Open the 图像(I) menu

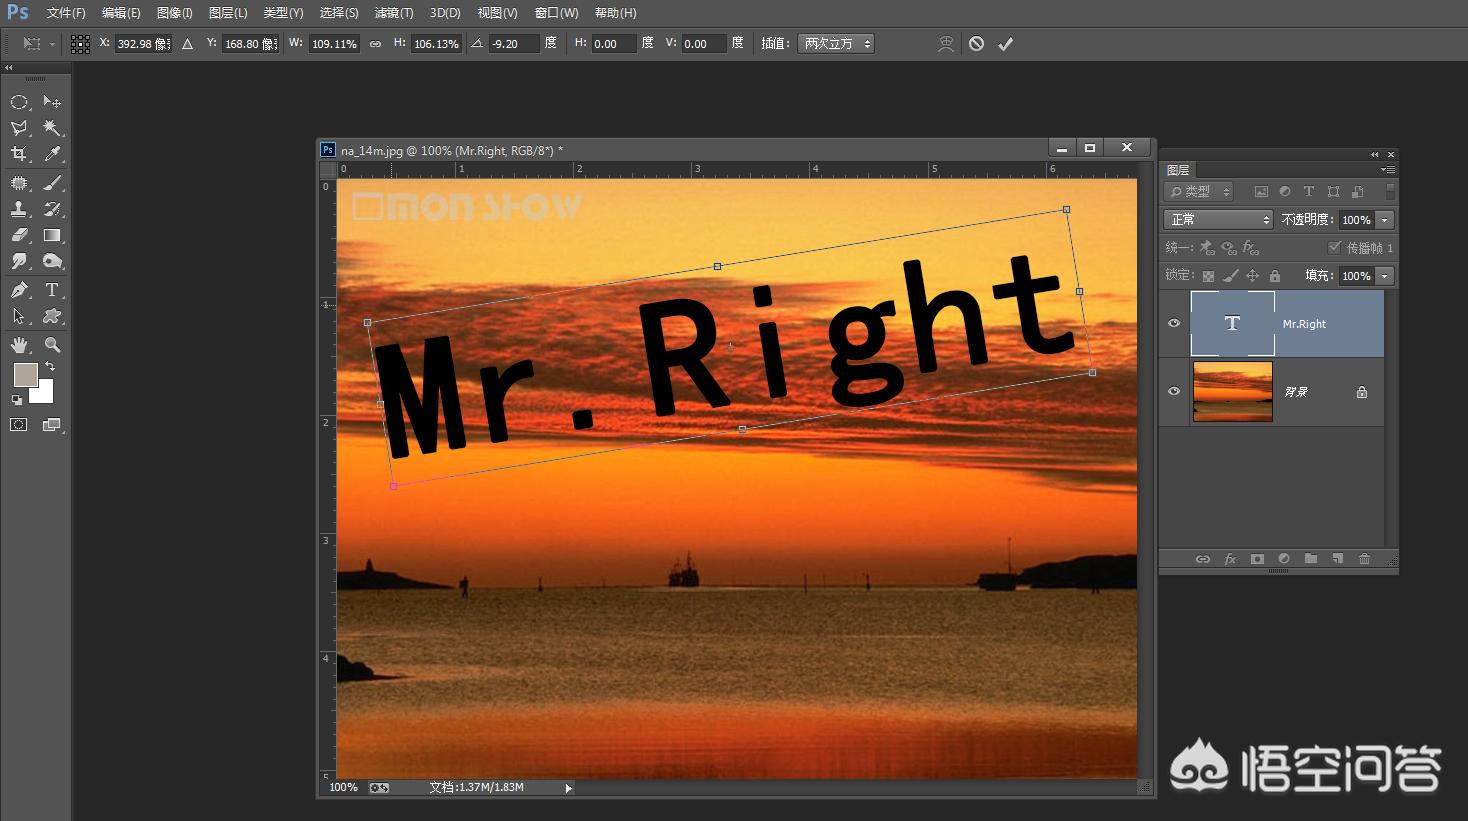[174, 13]
